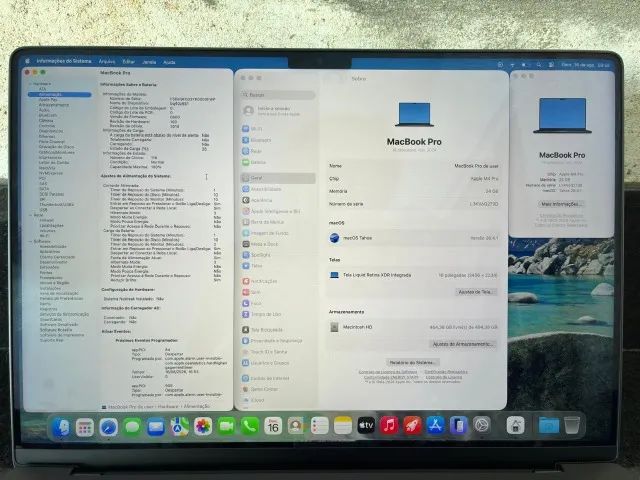Click Ajustes de Armazenamento button
Image resolution: width=640 pixels, height=480 pixels.
point(463,344)
